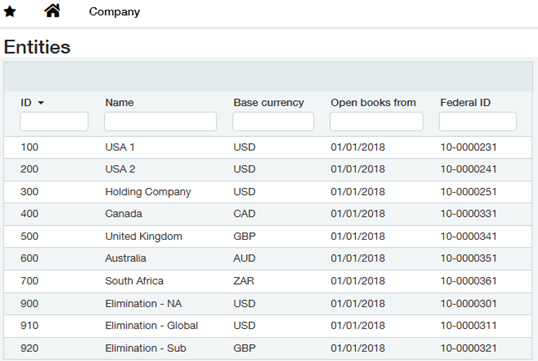538x361 pixels.
Task: Click Federal ID column header
Action: click(465, 102)
